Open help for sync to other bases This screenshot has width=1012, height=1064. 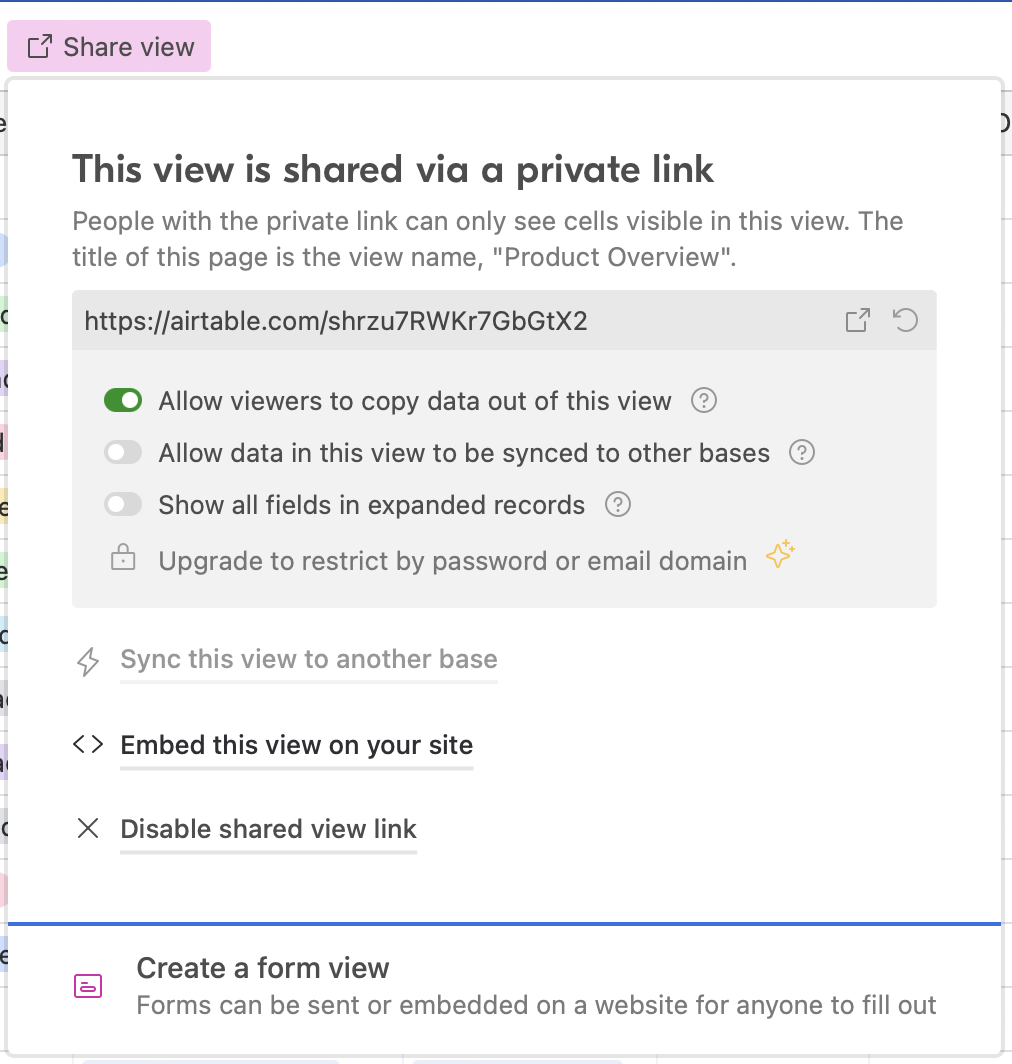802,453
